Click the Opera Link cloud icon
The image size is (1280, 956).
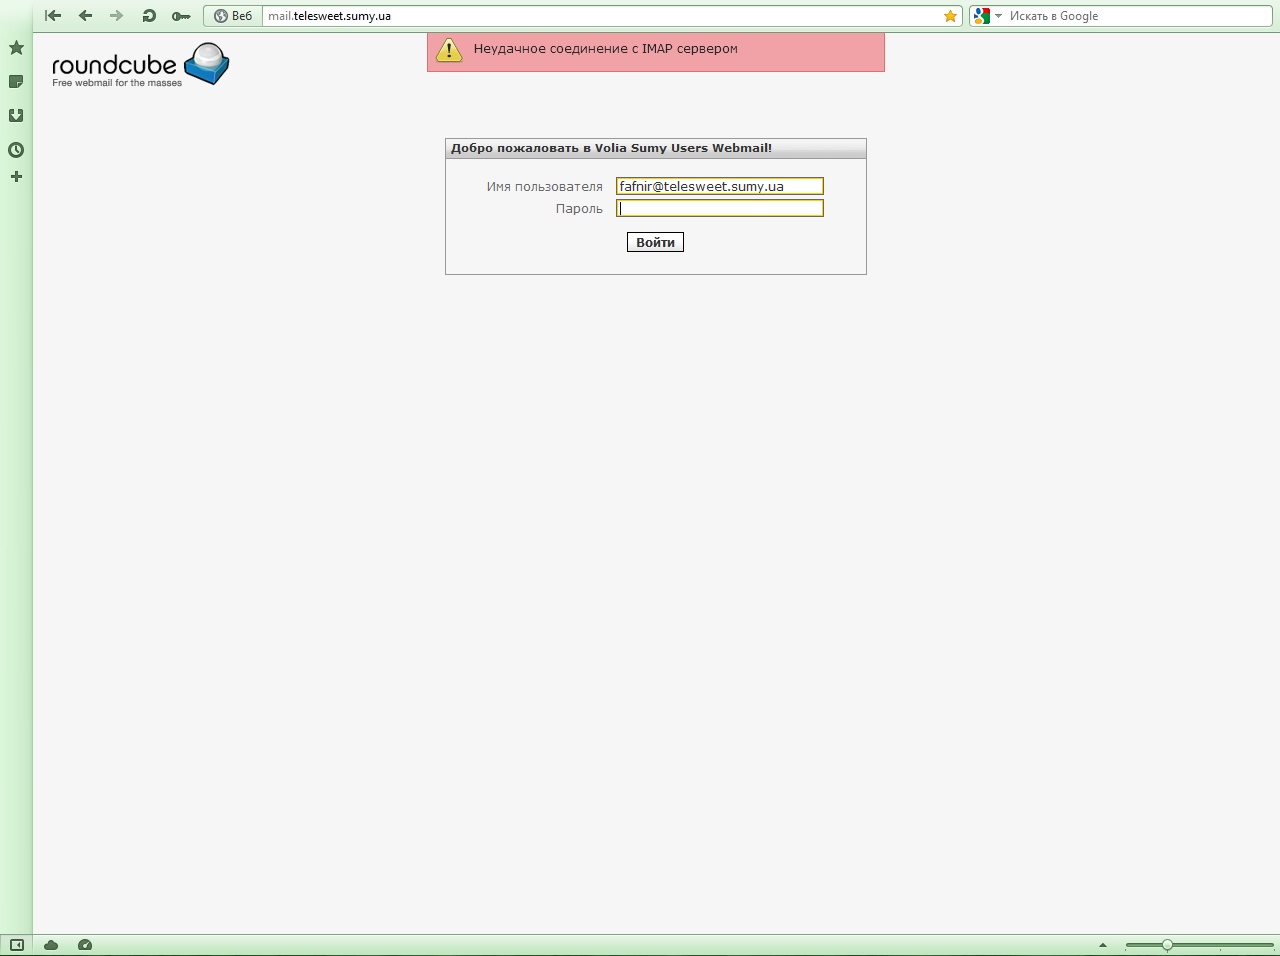[x=51, y=945]
